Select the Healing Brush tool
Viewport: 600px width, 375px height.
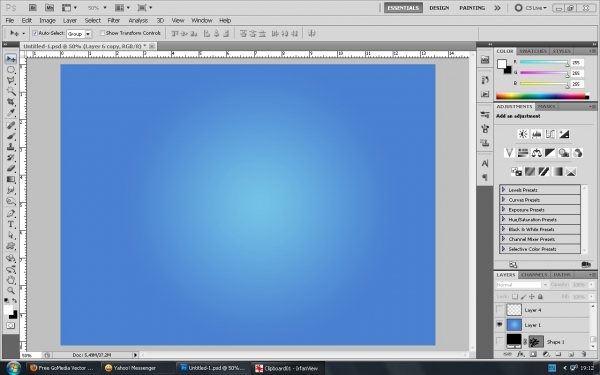11,126
